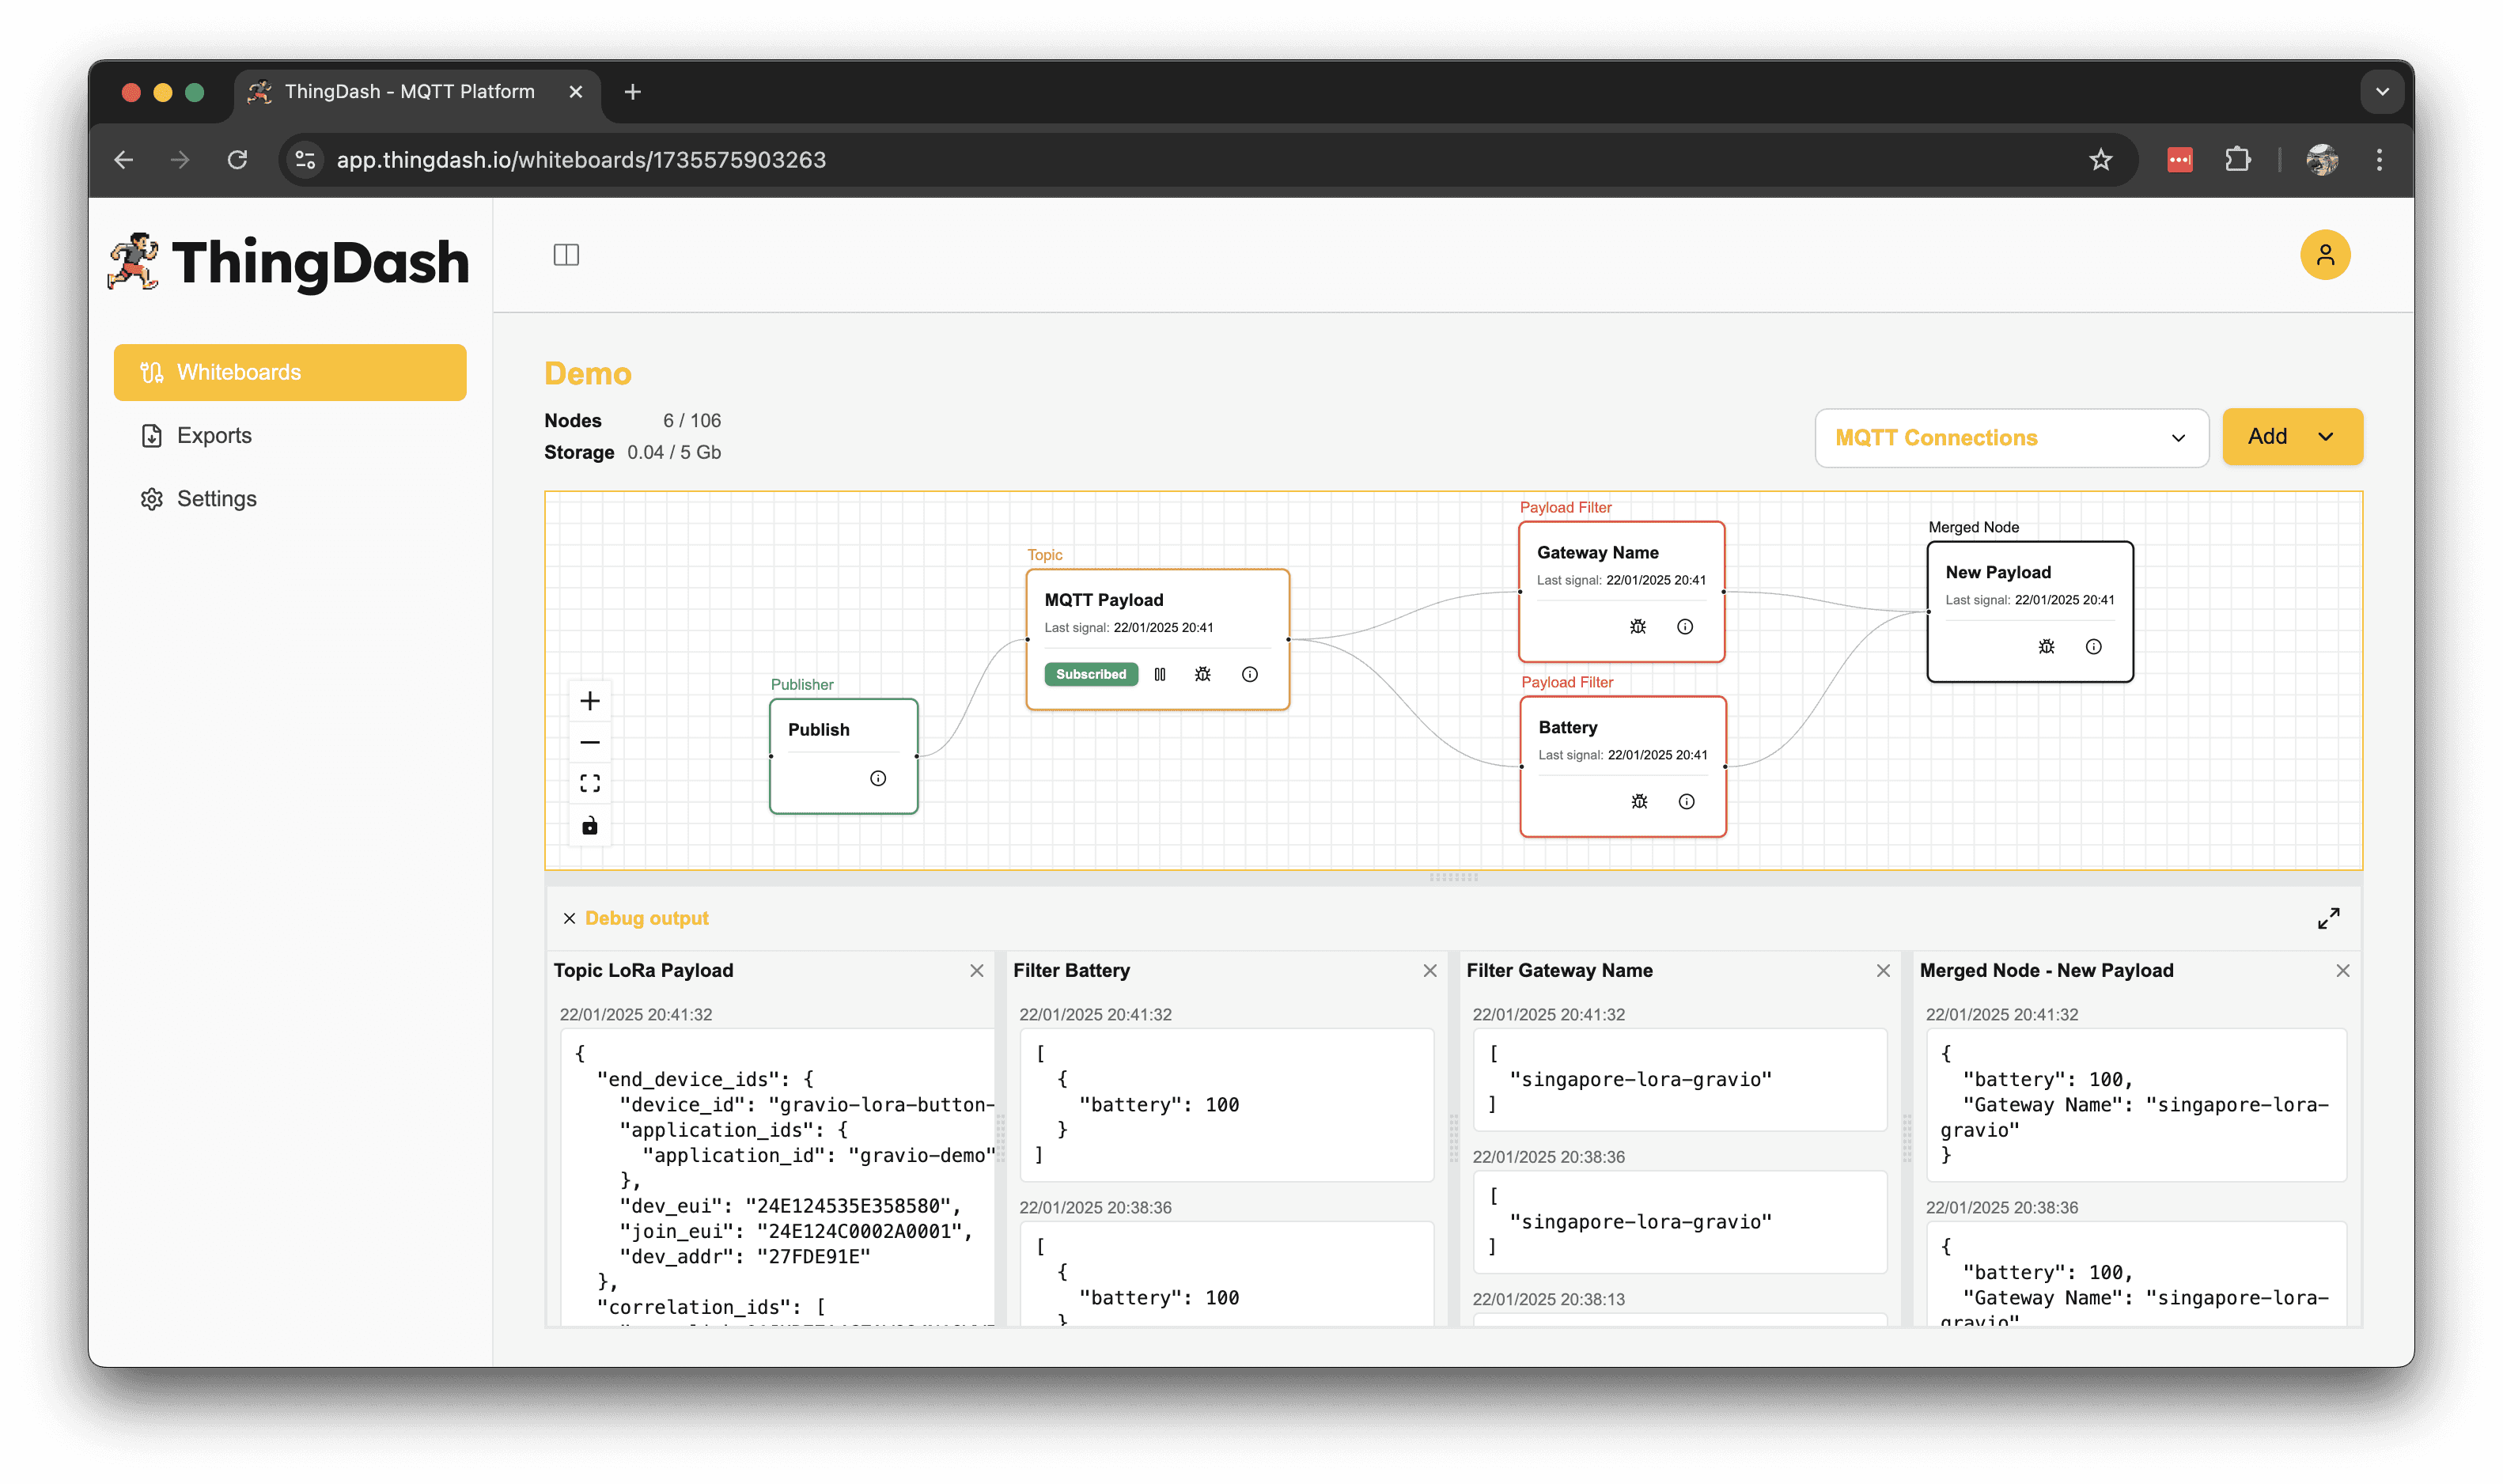Open debug bug icon on MQTT Payload node
The height and width of the screenshot is (1484, 2503).
1202,674
